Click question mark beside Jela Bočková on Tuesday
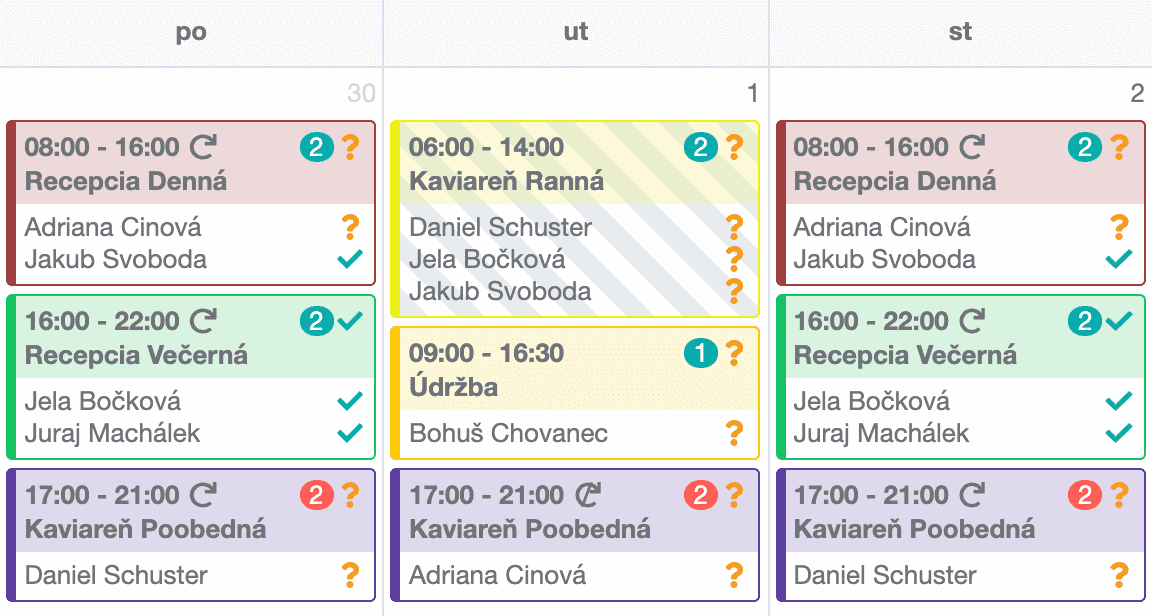Screen dimensions: 1152x616 pos(734,259)
